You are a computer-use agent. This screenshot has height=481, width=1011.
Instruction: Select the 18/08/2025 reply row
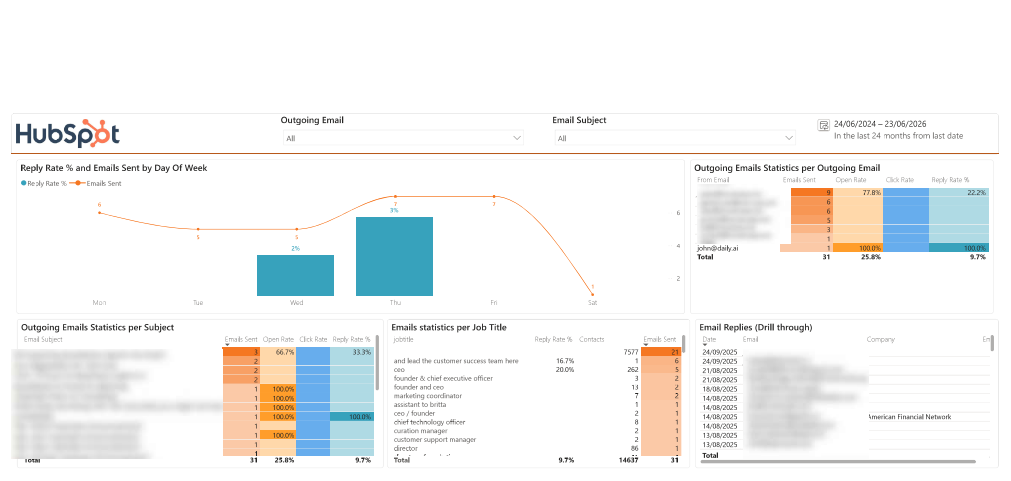(845, 390)
